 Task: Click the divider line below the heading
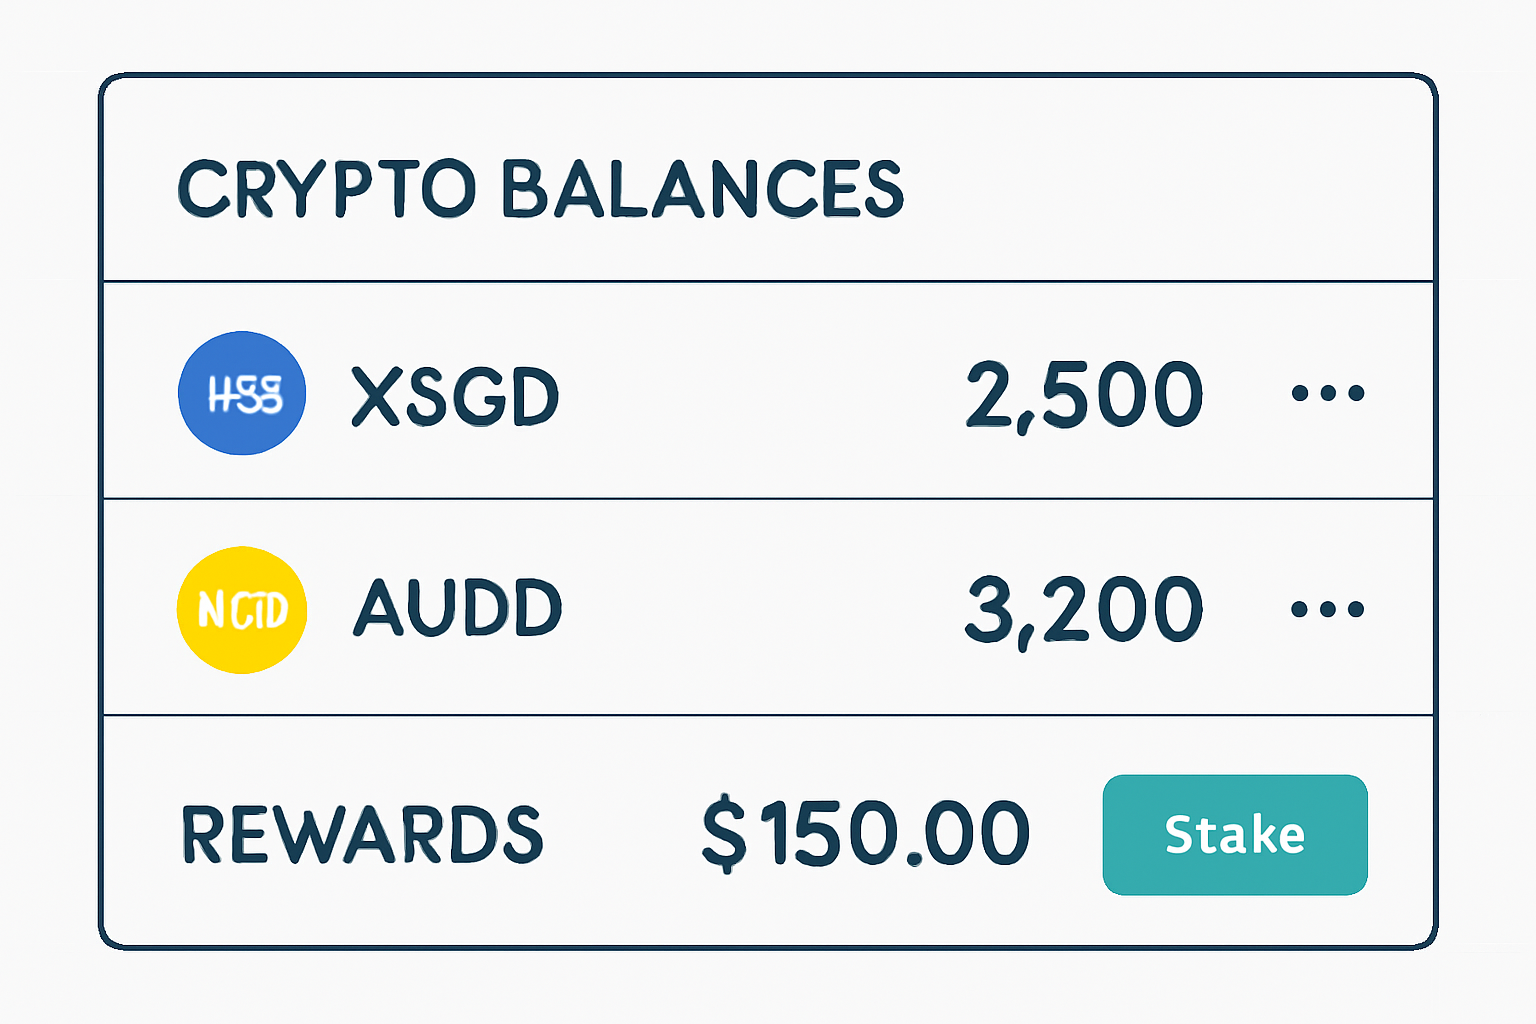point(768,282)
